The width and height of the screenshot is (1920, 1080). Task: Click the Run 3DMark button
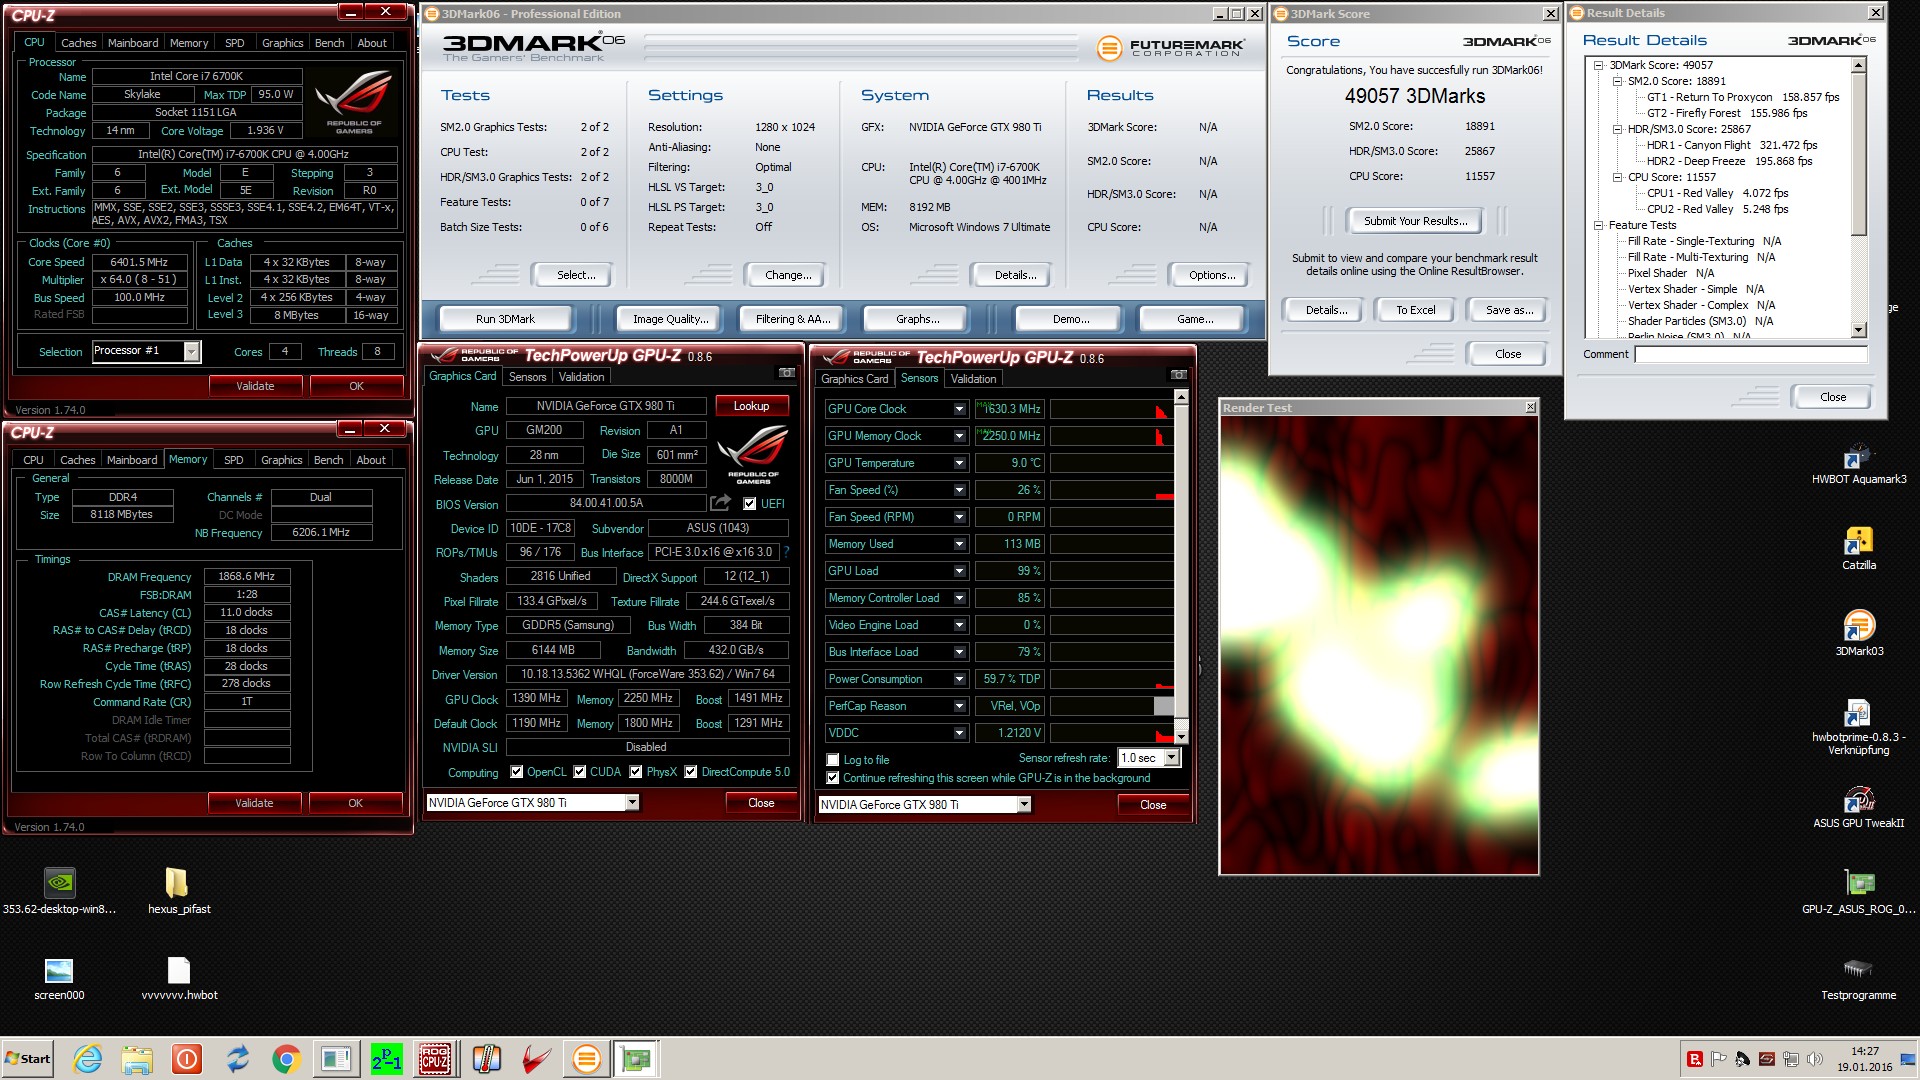click(x=505, y=319)
